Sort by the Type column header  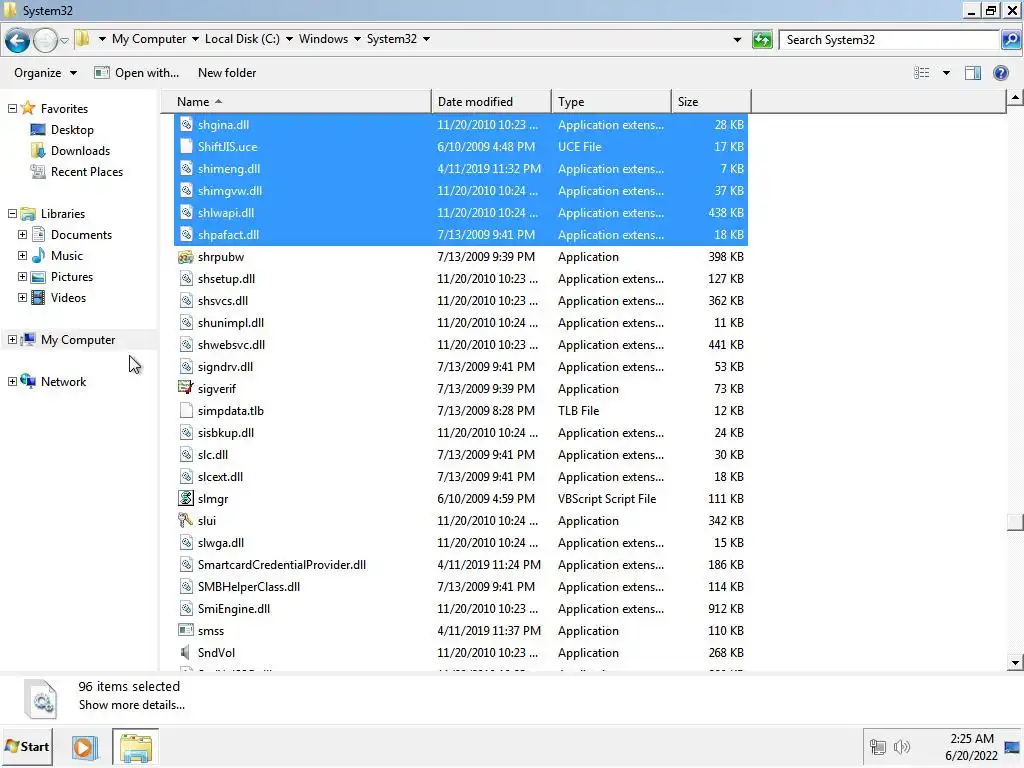(x=611, y=102)
